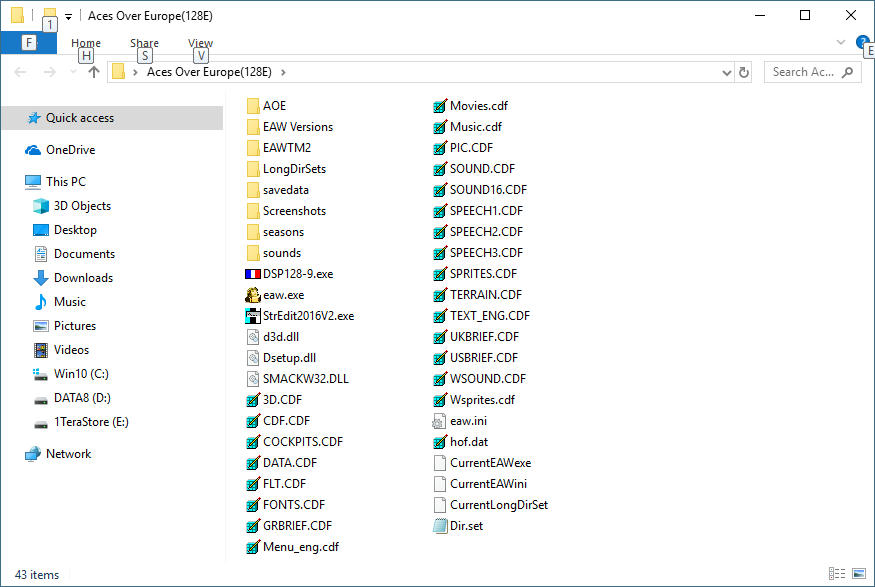
Task: Select COCKPITS.CDF file
Action: click(x=294, y=442)
